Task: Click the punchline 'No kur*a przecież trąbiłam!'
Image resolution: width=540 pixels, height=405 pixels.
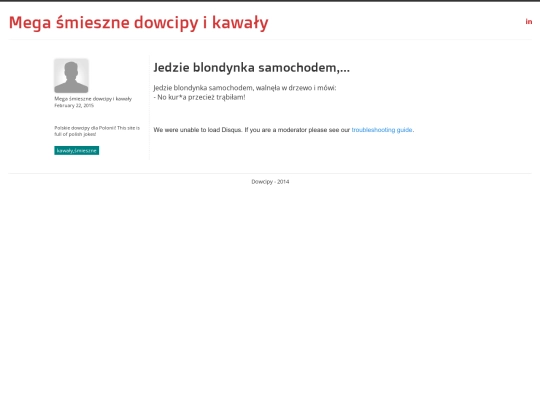Action: click(201, 97)
